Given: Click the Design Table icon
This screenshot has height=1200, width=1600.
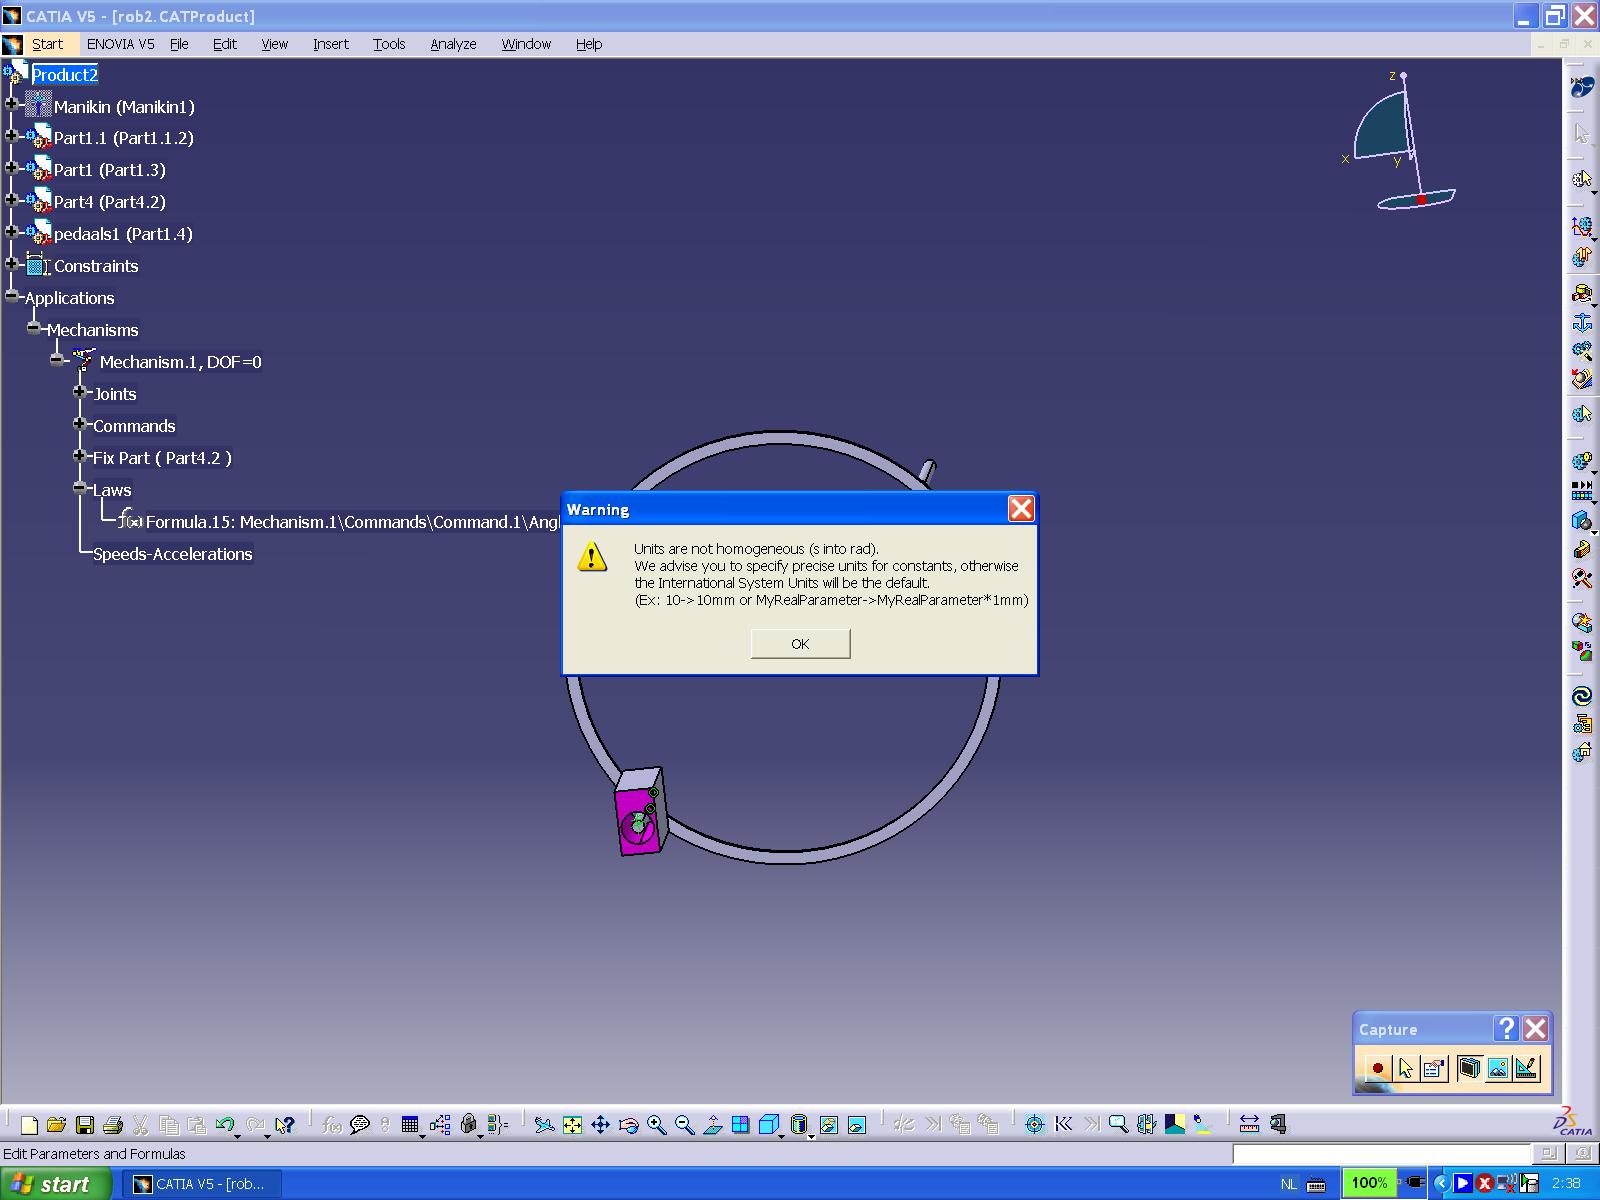Looking at the screenshot, I should [x=410, y=1125].
